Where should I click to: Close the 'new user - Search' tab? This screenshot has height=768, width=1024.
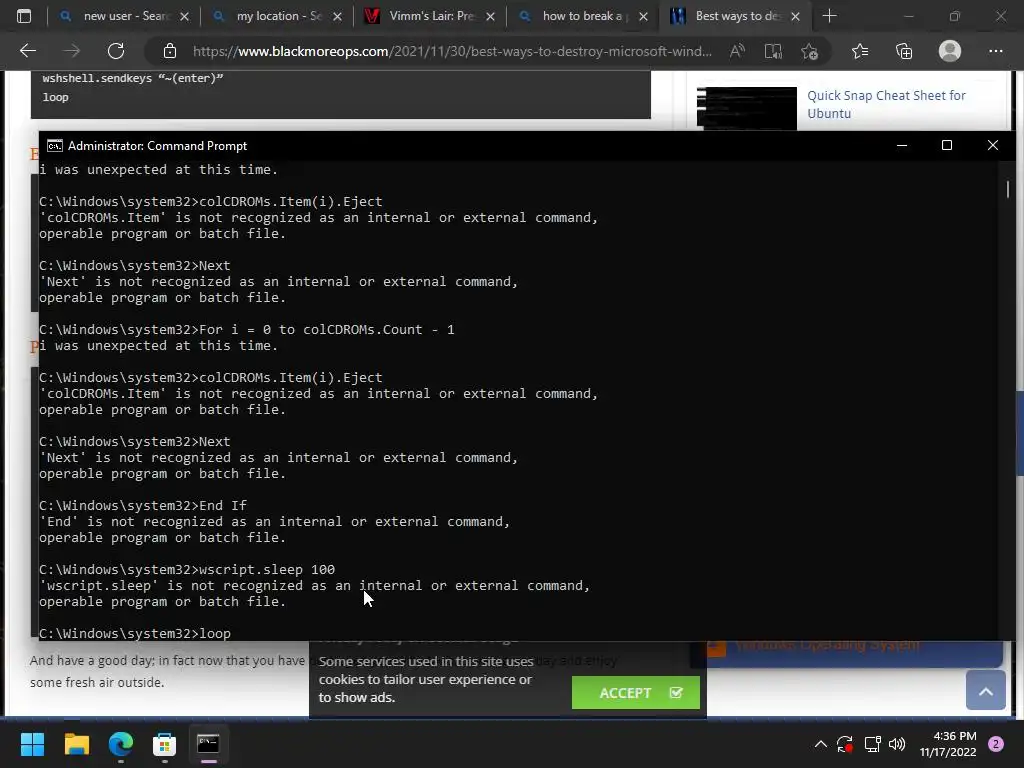184,16
